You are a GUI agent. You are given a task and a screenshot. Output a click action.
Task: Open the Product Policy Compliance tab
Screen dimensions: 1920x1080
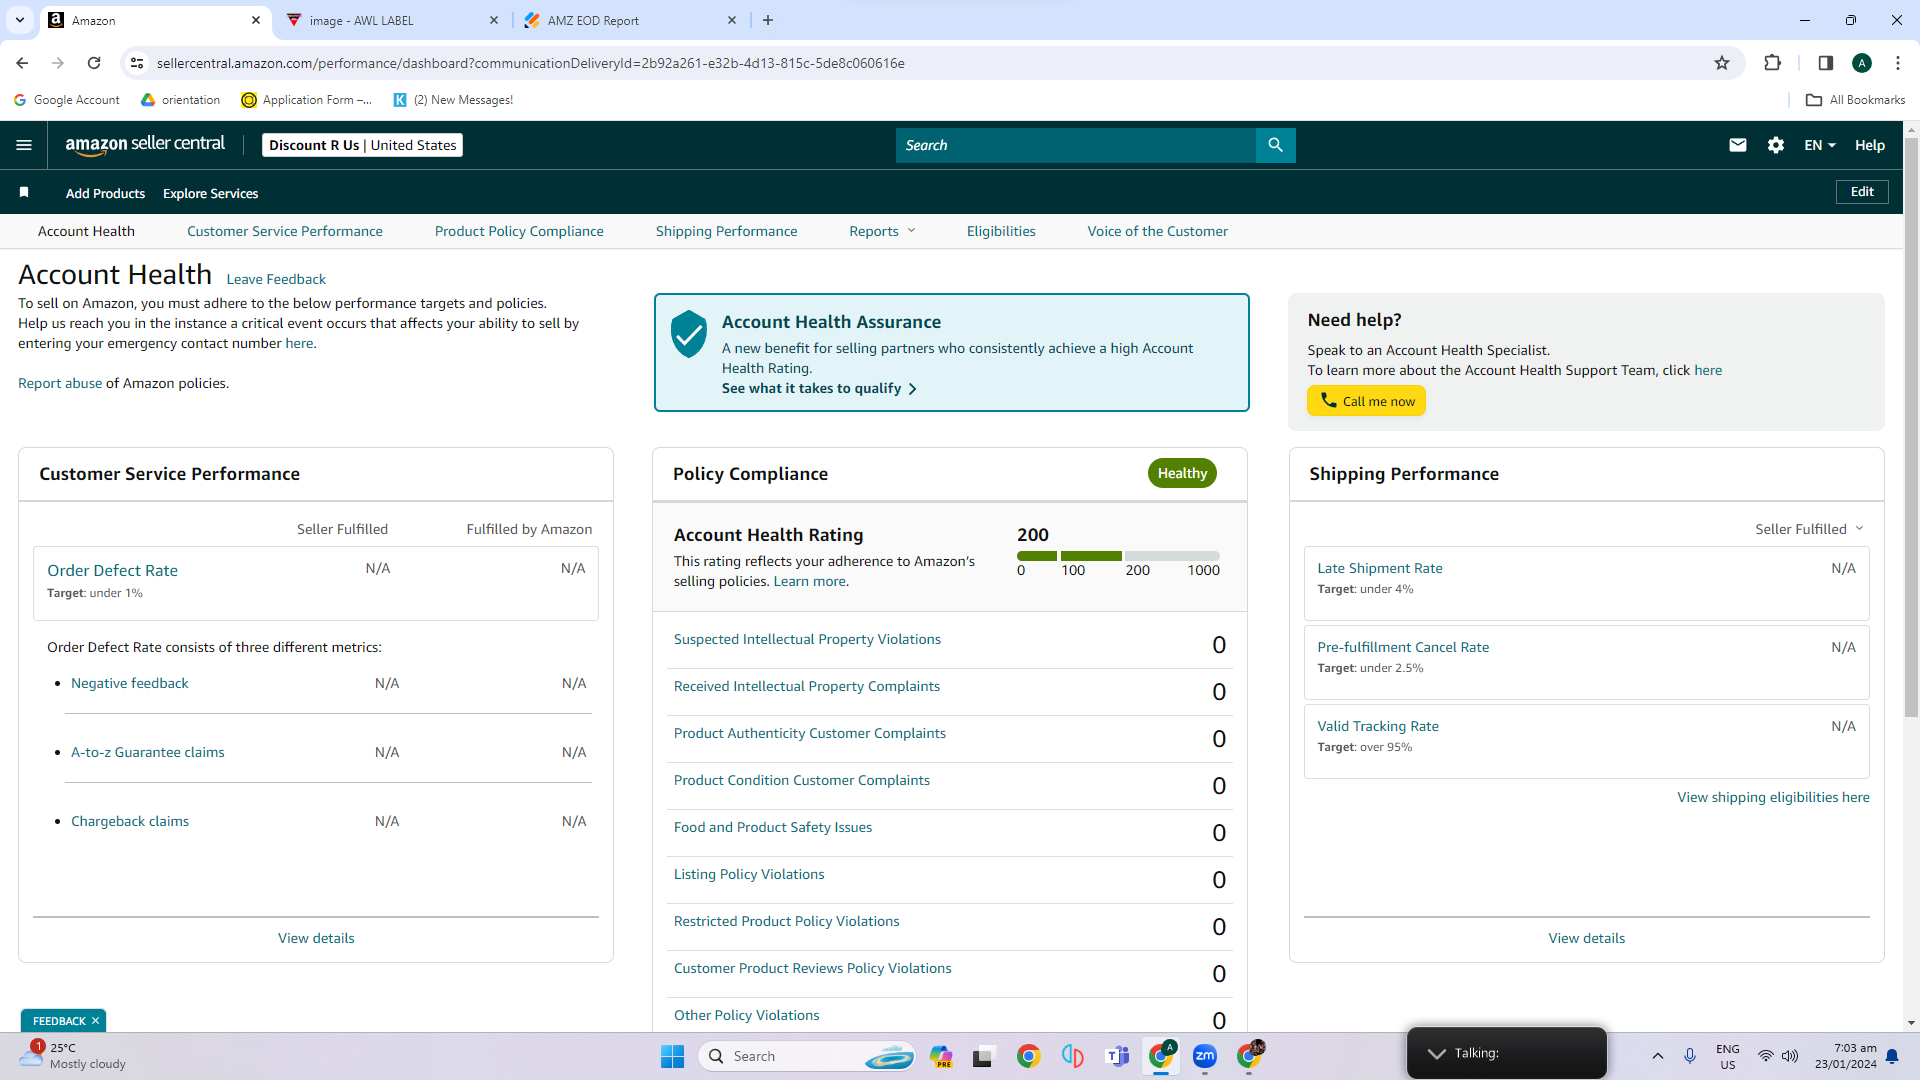coord(519,231)
